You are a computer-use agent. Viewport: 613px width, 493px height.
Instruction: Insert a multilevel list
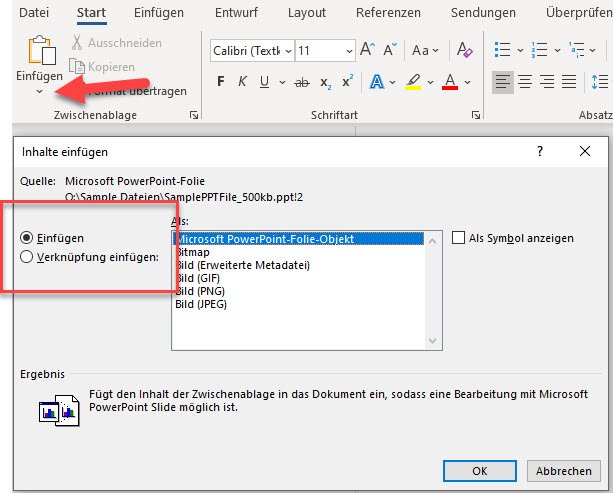(x=577, y=50)
